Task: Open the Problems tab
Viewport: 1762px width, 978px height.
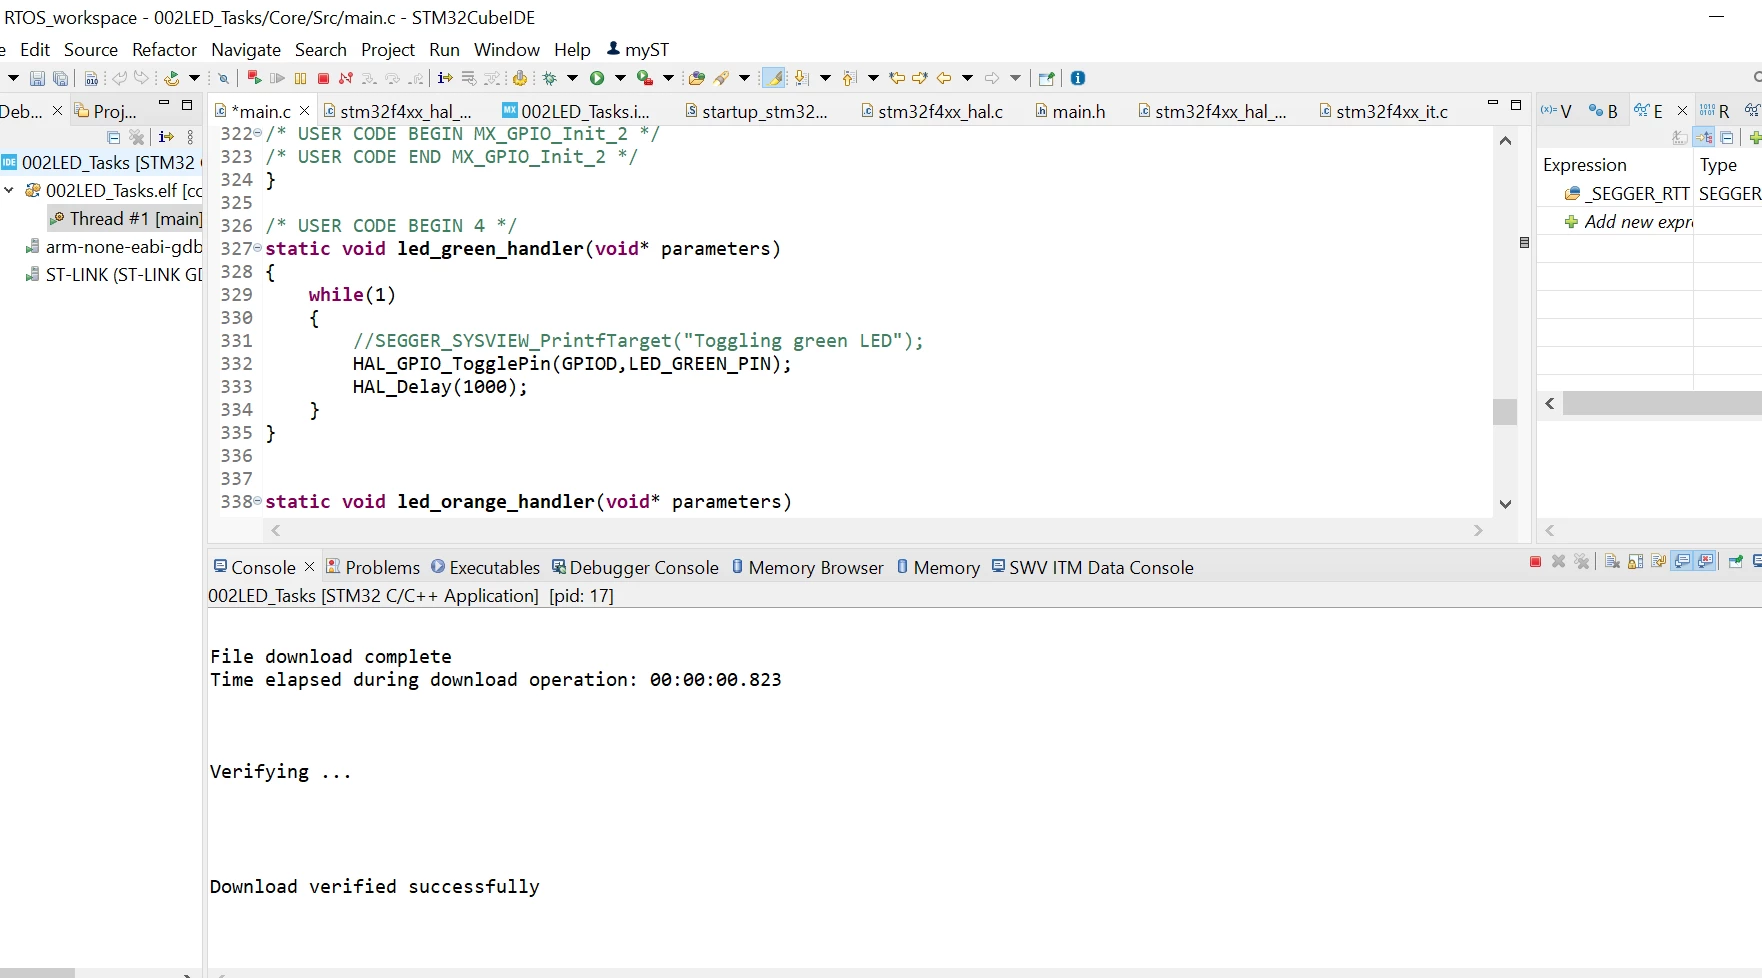Action: tap(373, 567)
